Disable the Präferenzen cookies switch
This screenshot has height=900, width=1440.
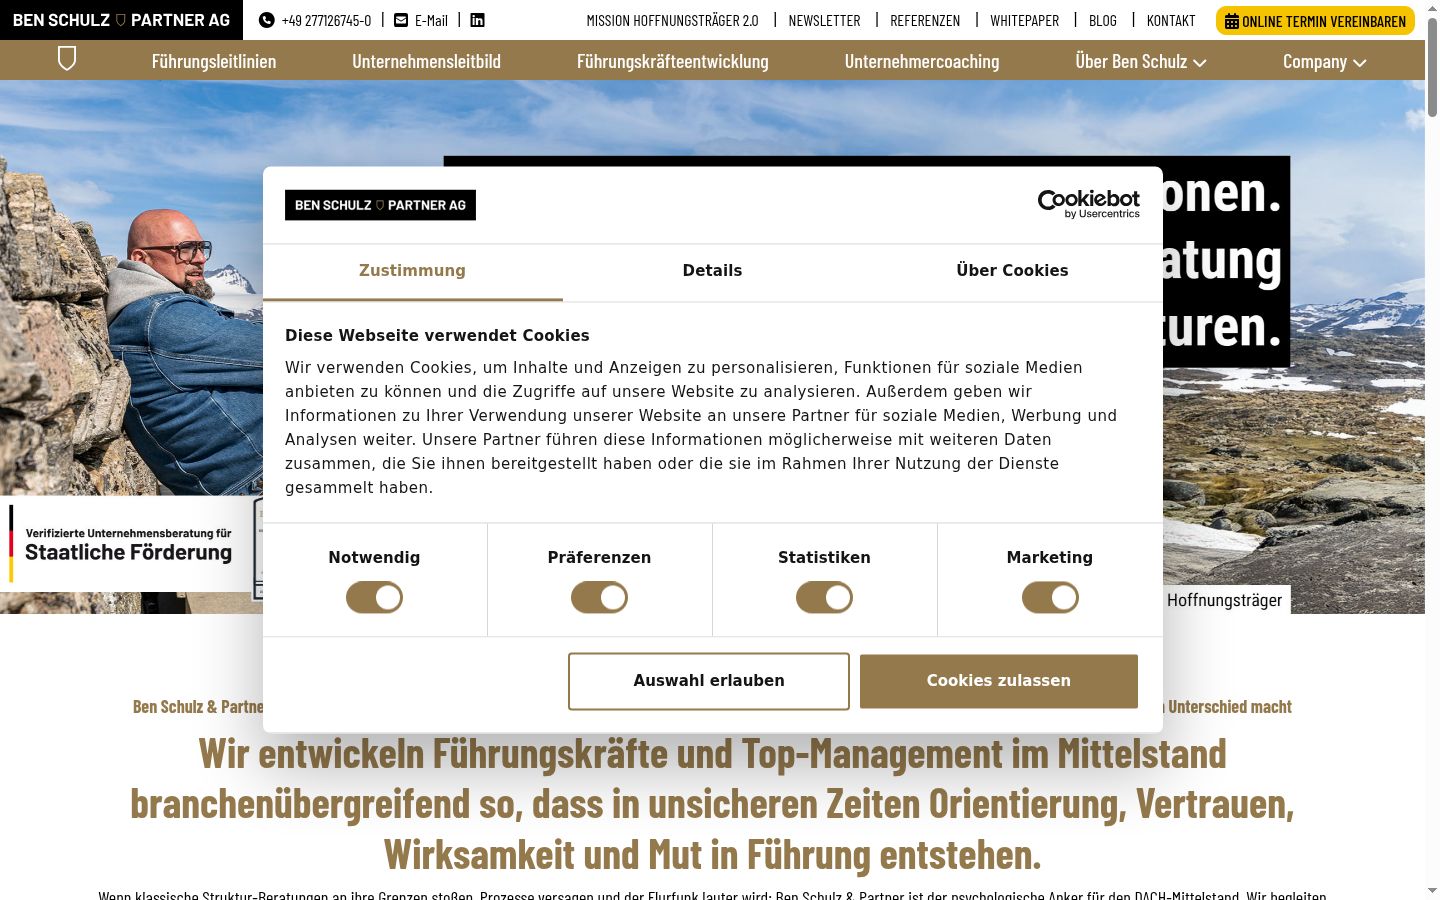(x=599, y=598)
